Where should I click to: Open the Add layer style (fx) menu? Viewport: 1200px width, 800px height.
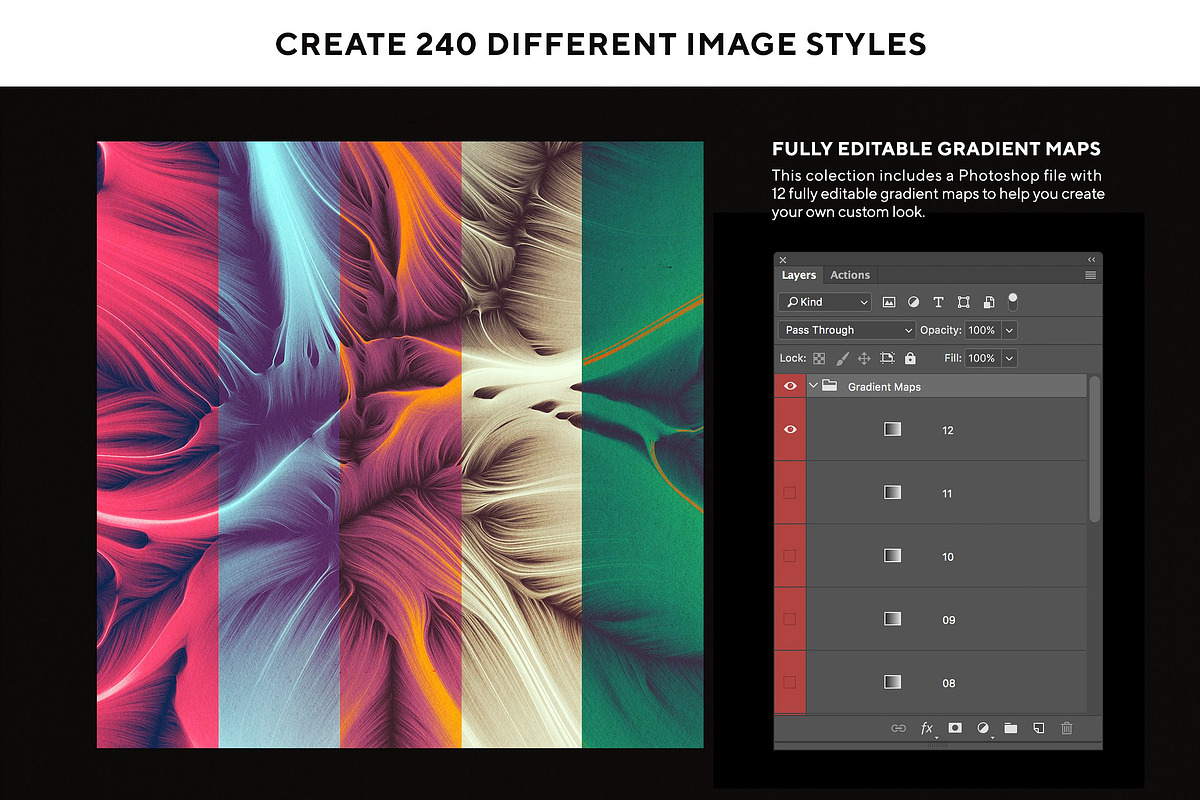[x=927, y=727]
